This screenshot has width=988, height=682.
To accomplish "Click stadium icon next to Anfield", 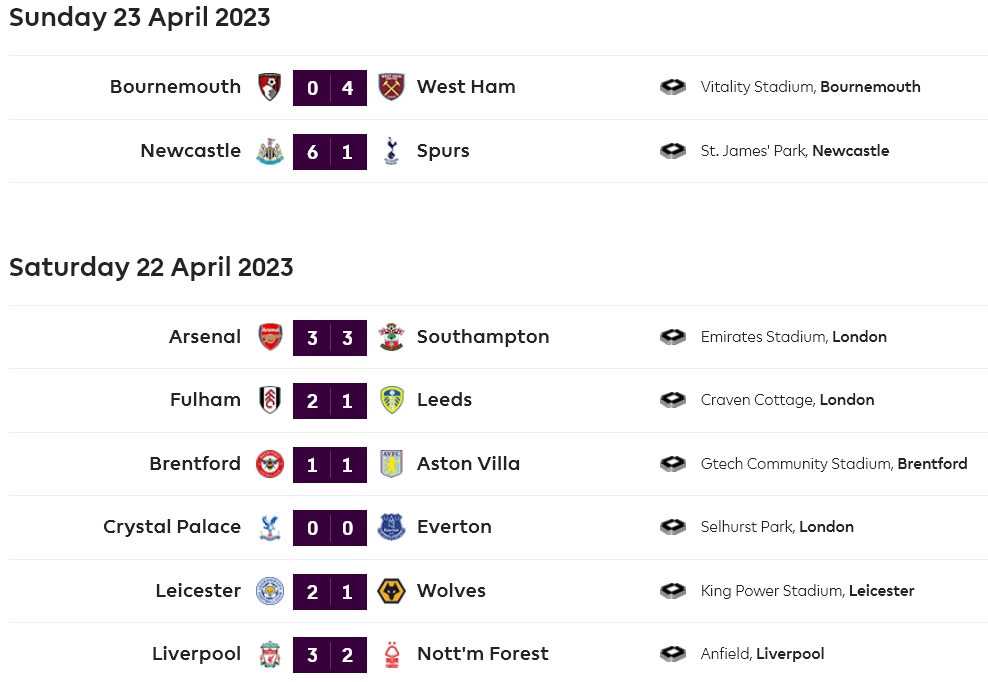I will pos(673,654).
